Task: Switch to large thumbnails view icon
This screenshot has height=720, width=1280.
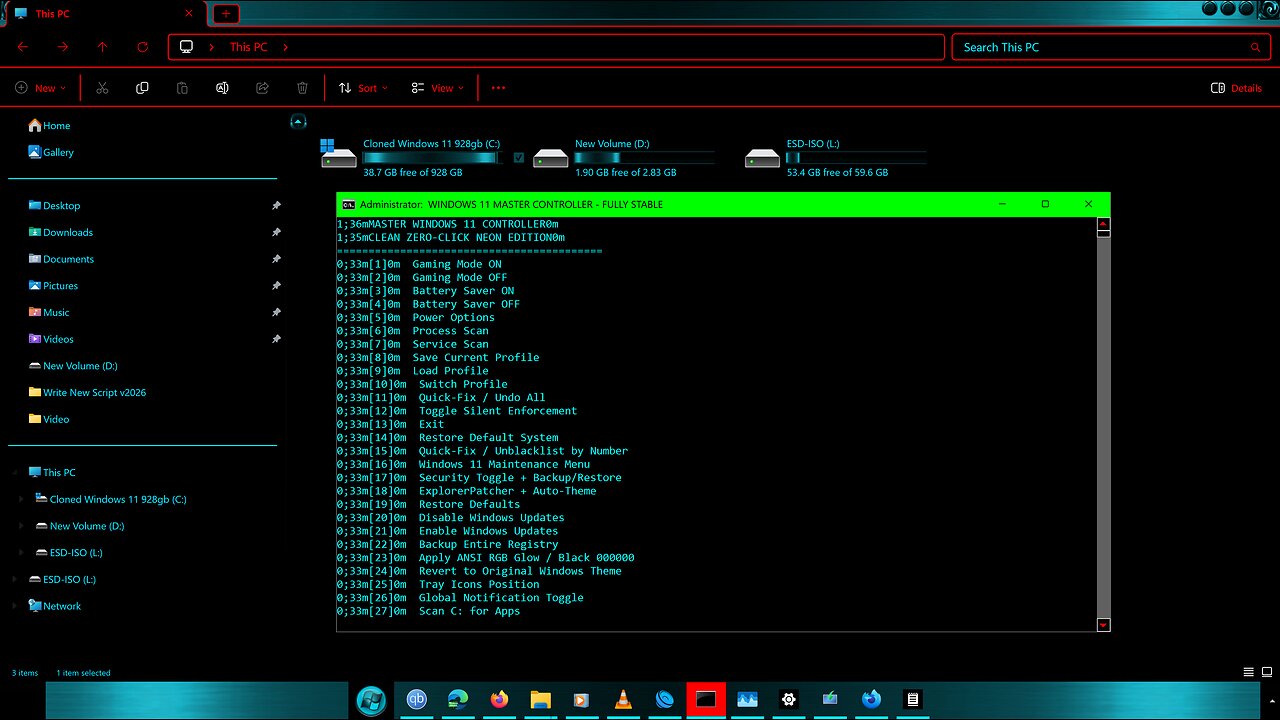Action: 1266,672
